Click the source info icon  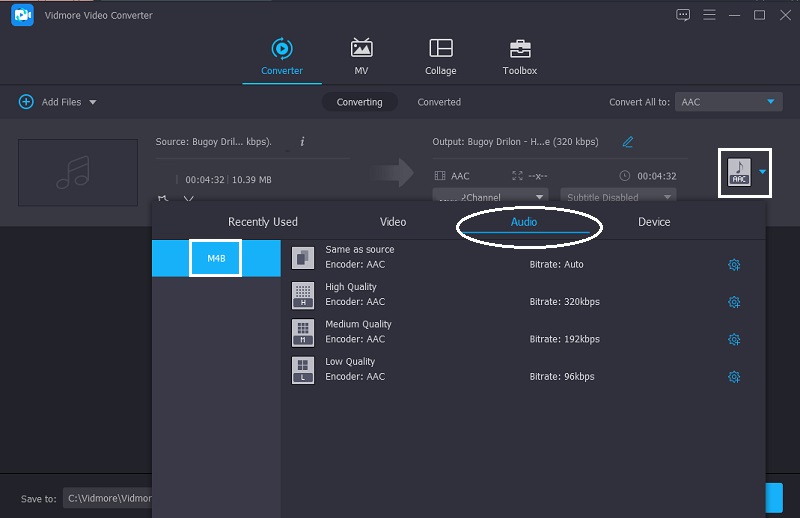coord(302,142)
